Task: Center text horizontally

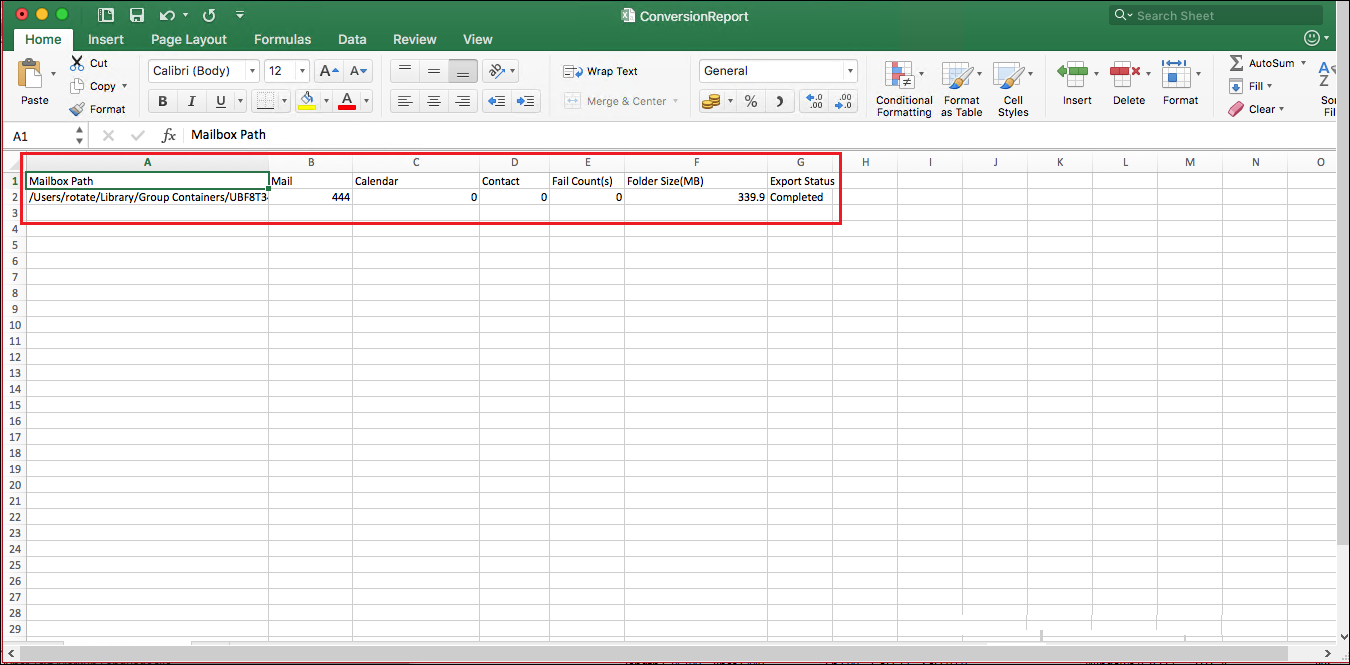Action: click(x=433, y=101)
